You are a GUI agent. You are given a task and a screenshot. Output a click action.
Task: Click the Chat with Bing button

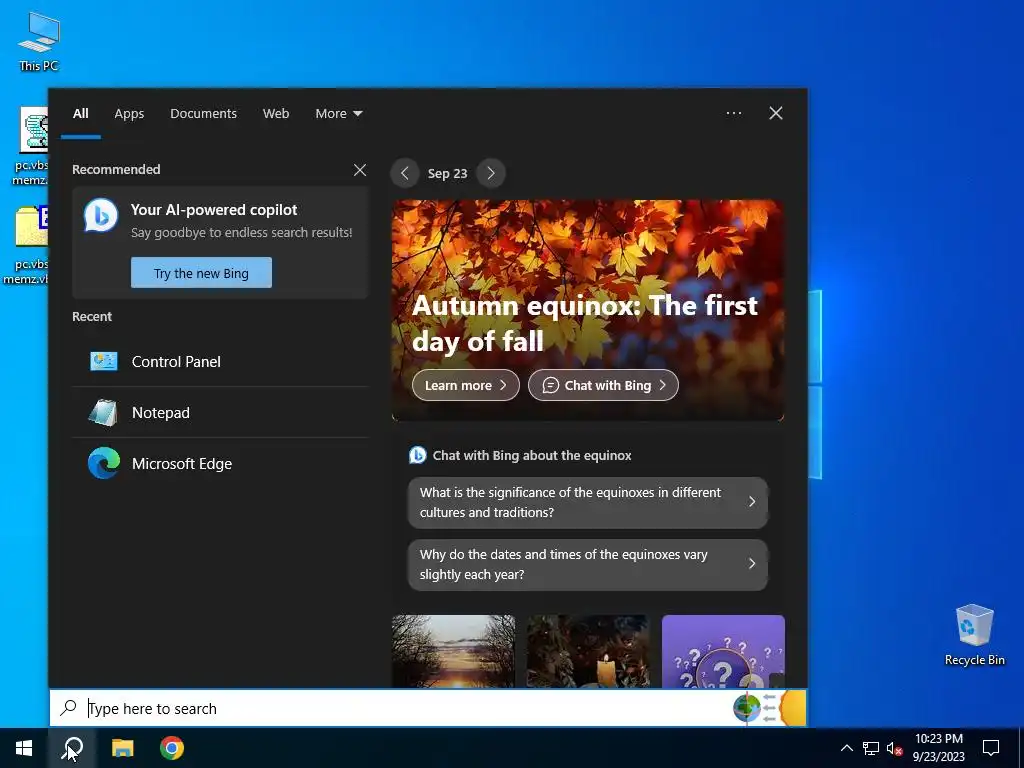(603, 385)
